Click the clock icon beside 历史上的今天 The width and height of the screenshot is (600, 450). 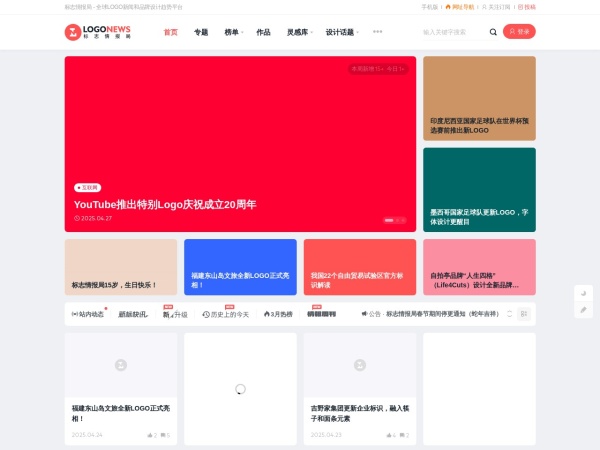click(206, 315)
